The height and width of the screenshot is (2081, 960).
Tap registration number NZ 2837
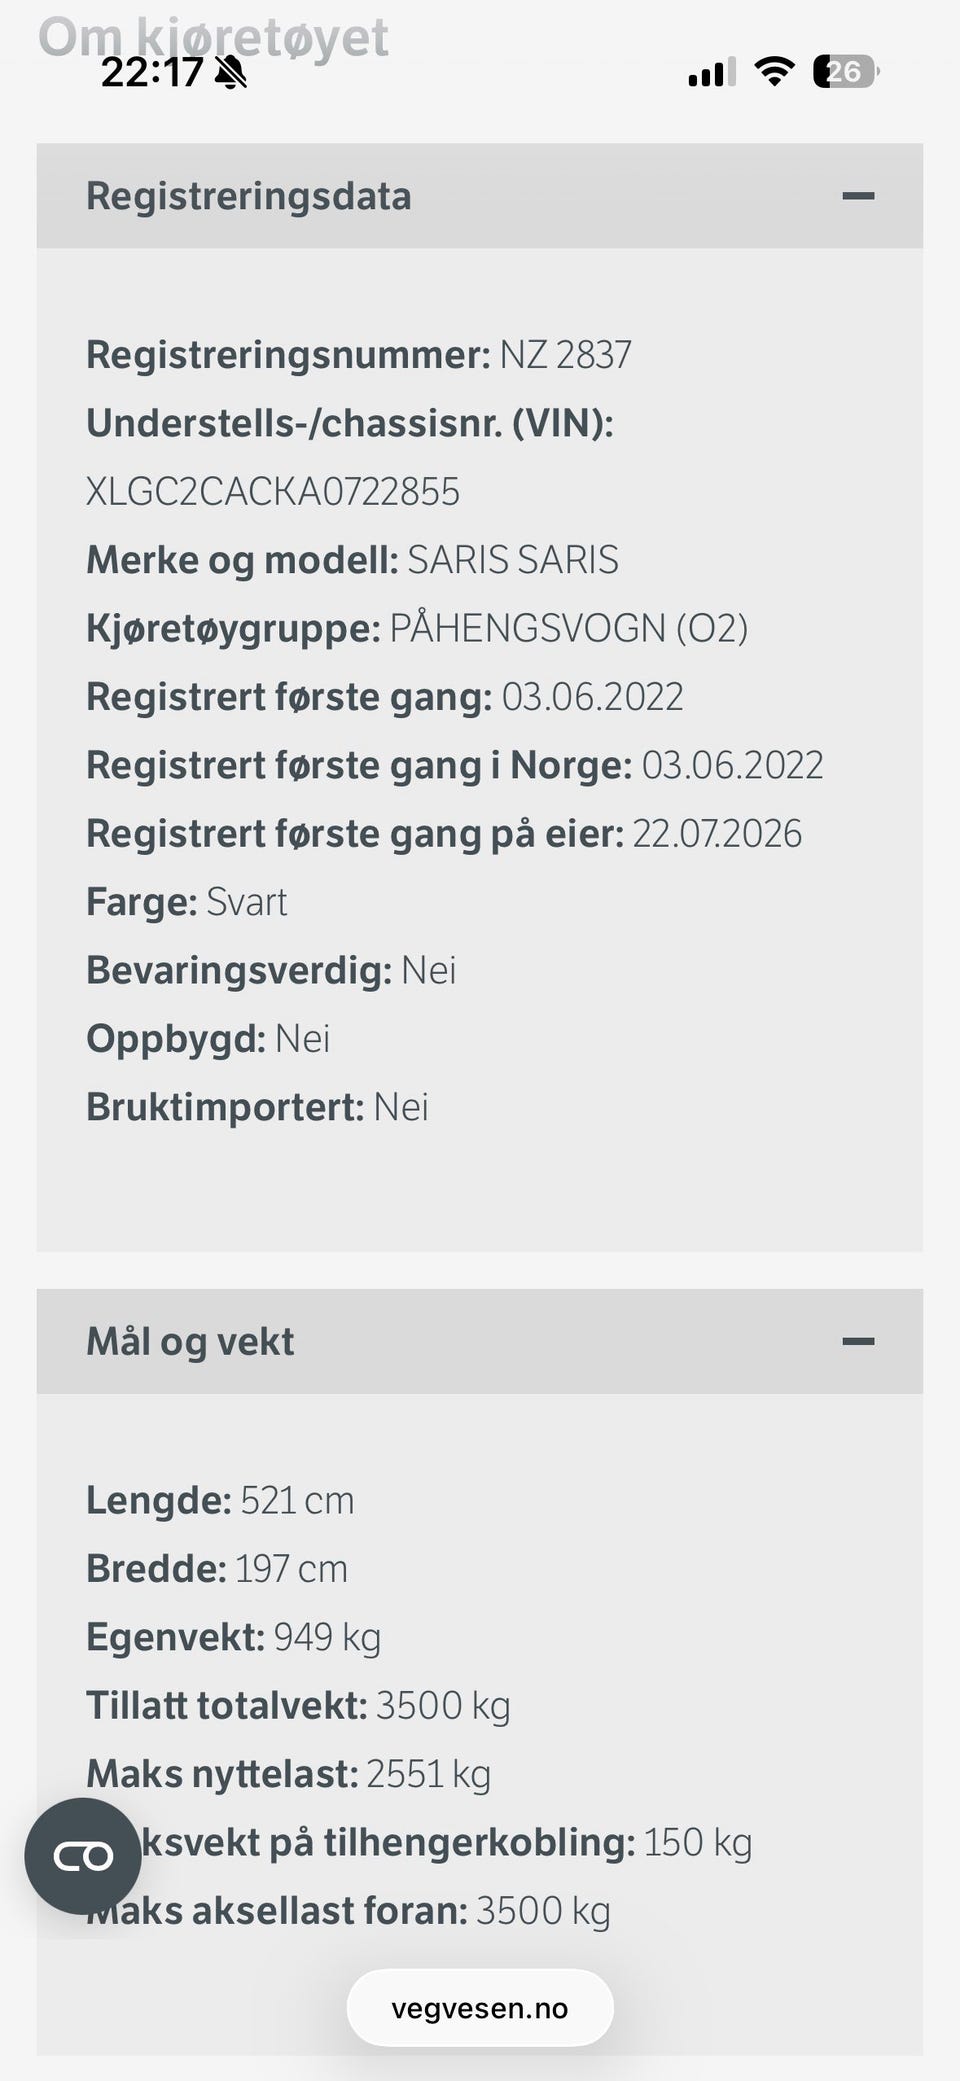pos(566,355)
